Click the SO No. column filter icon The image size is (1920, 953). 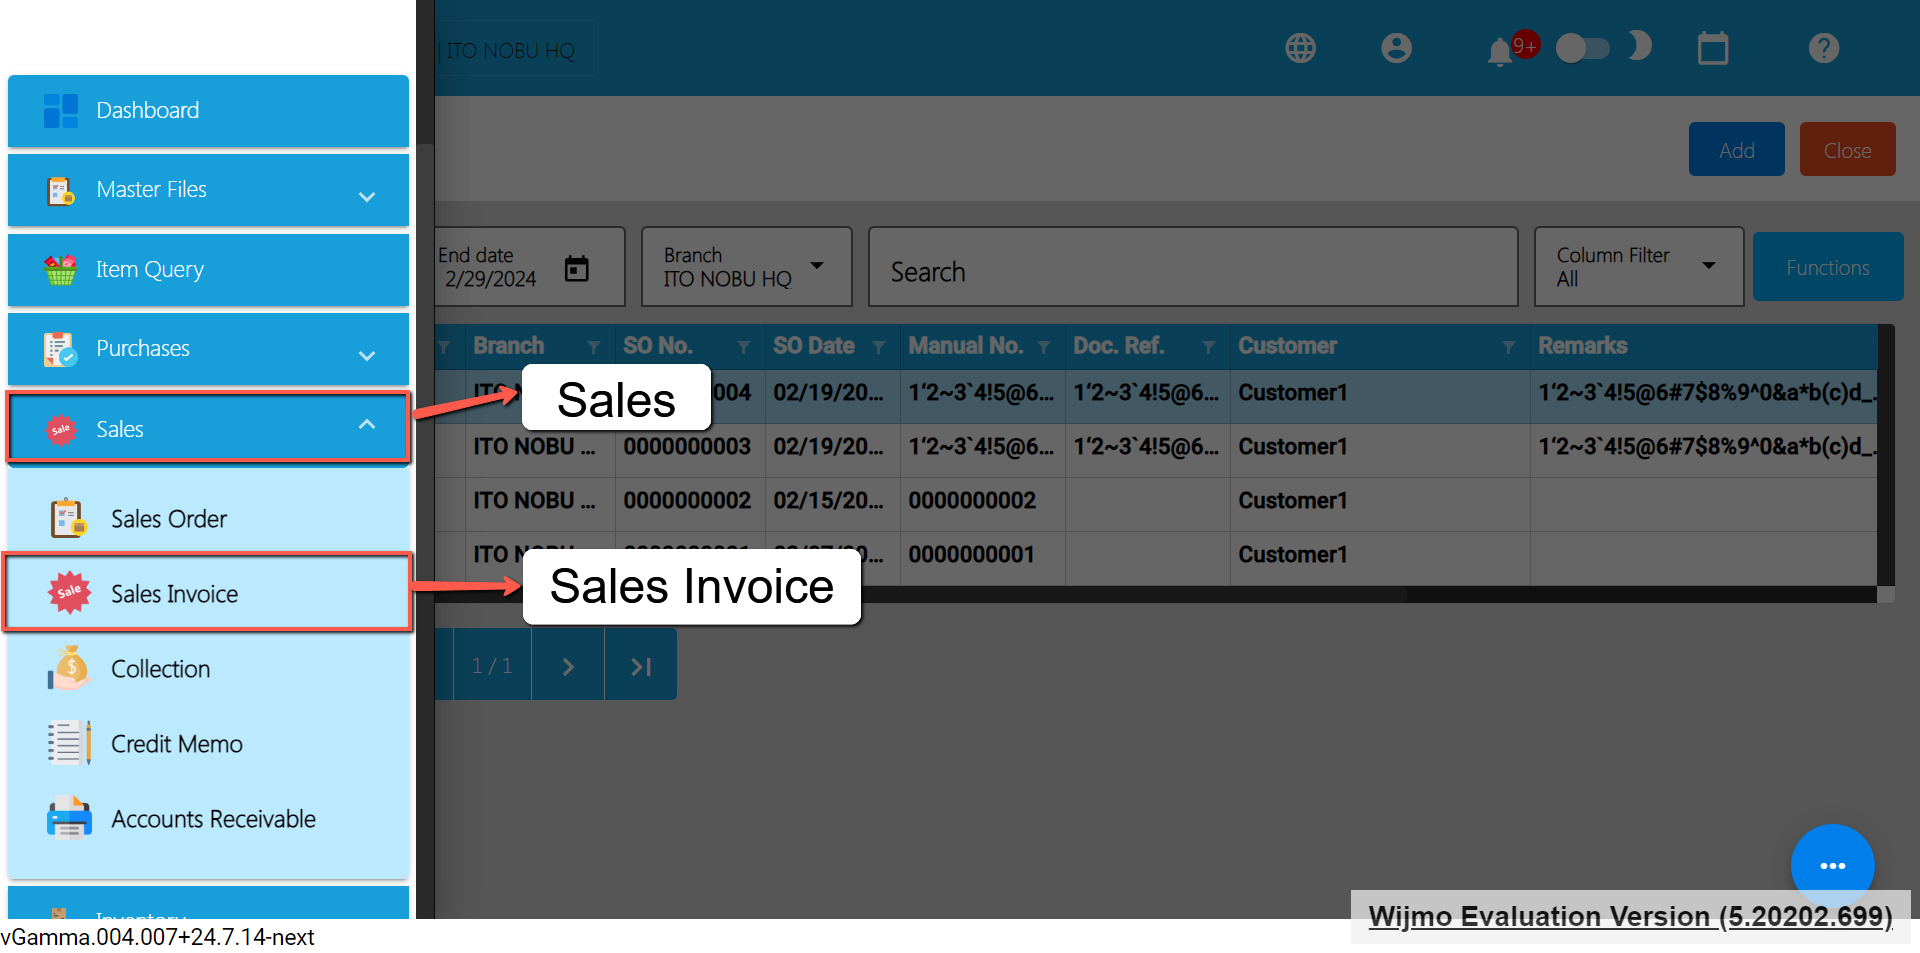click(743, 347)
